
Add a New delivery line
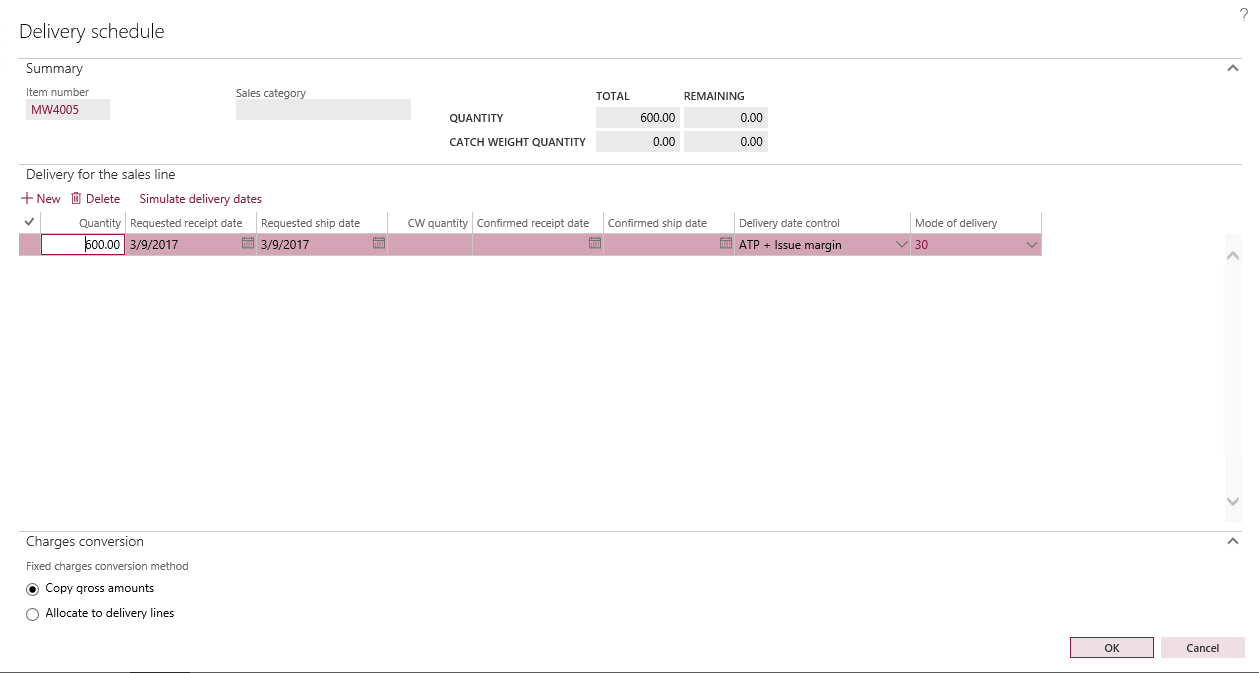pos(41,199)
